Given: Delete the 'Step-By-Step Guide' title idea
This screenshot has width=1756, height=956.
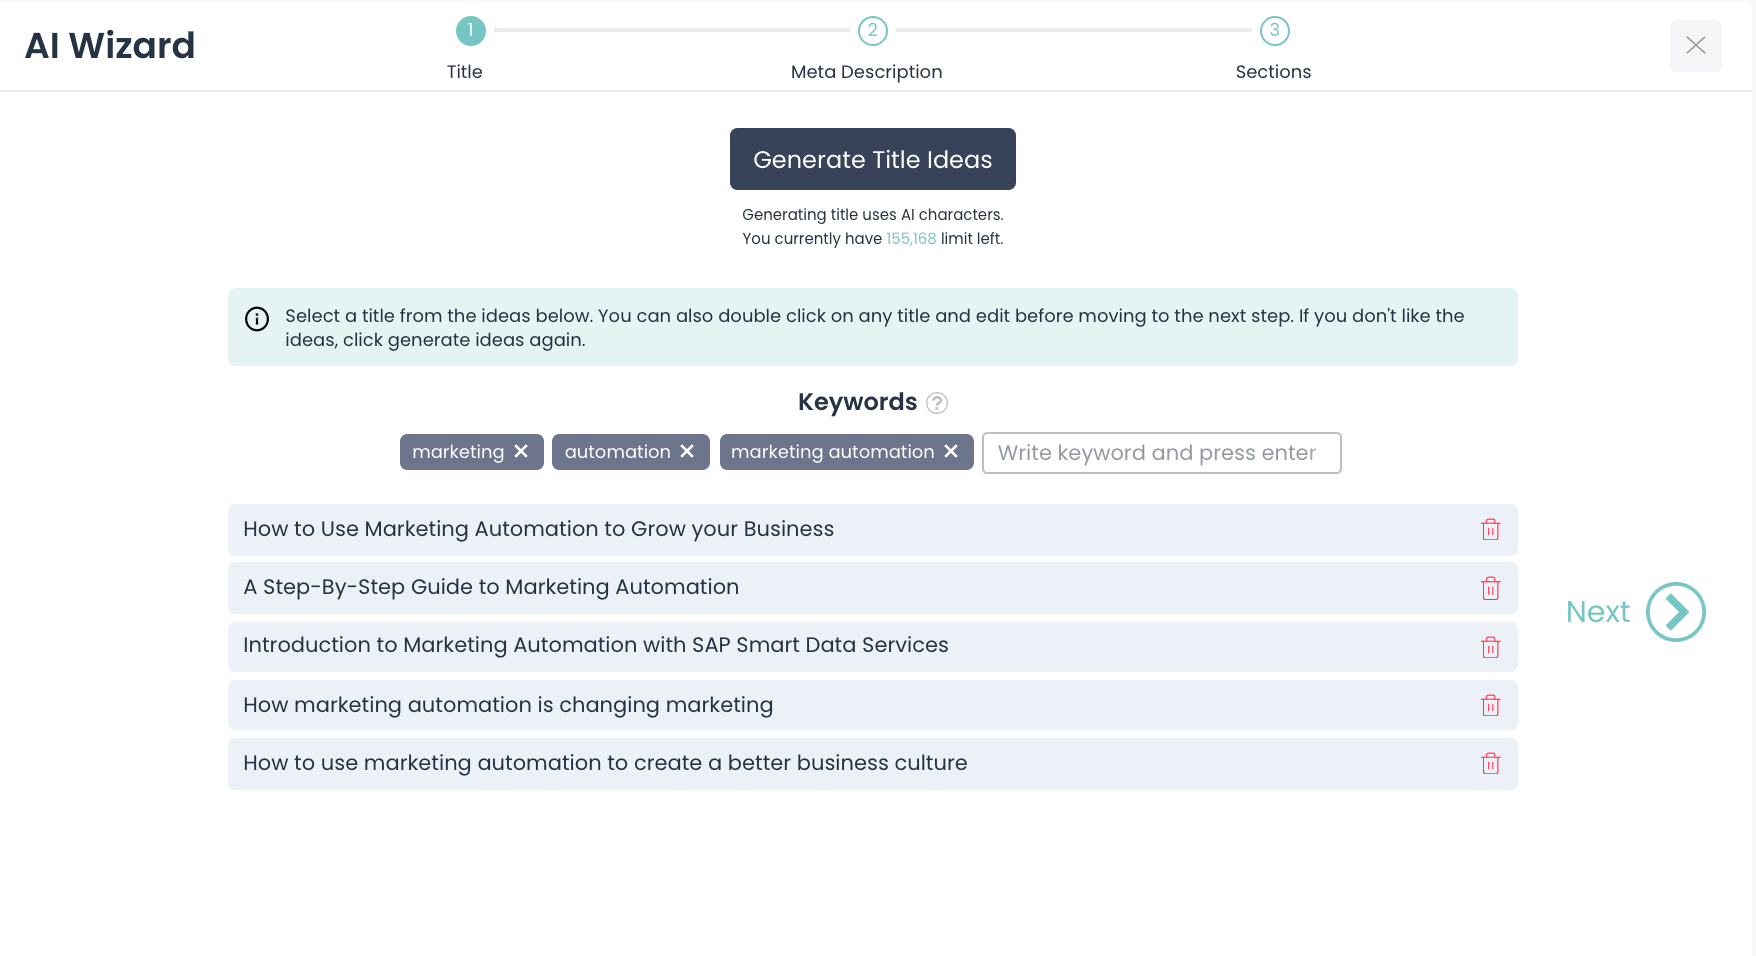Looking at the screenshot, I should click(1490, 588).
